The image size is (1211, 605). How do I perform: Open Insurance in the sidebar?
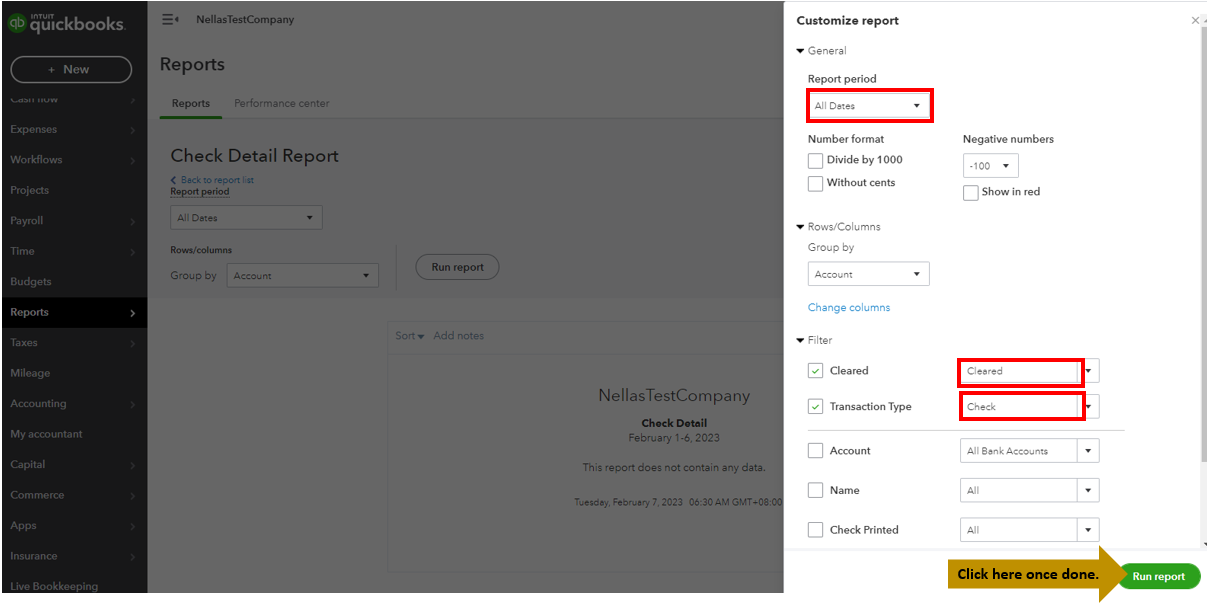(73, 557)
